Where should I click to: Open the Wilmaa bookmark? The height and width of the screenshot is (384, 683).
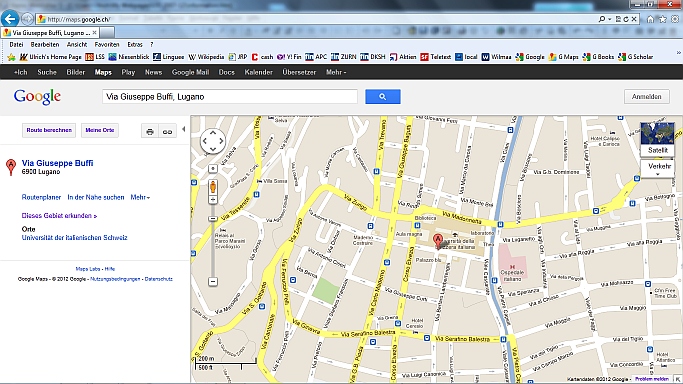497,57
